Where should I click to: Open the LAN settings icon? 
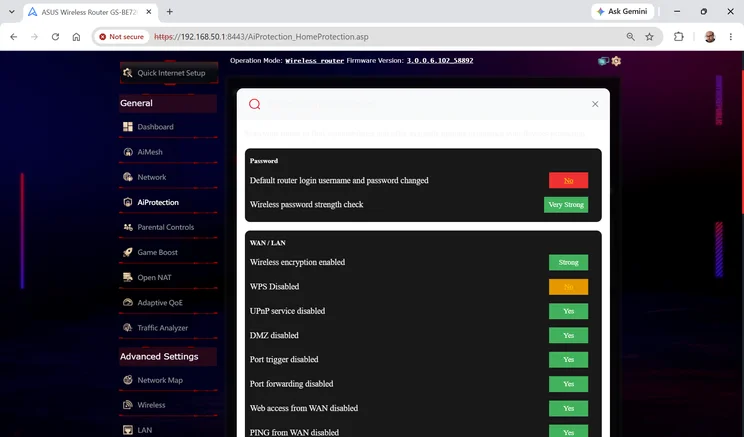coord(128,430)
